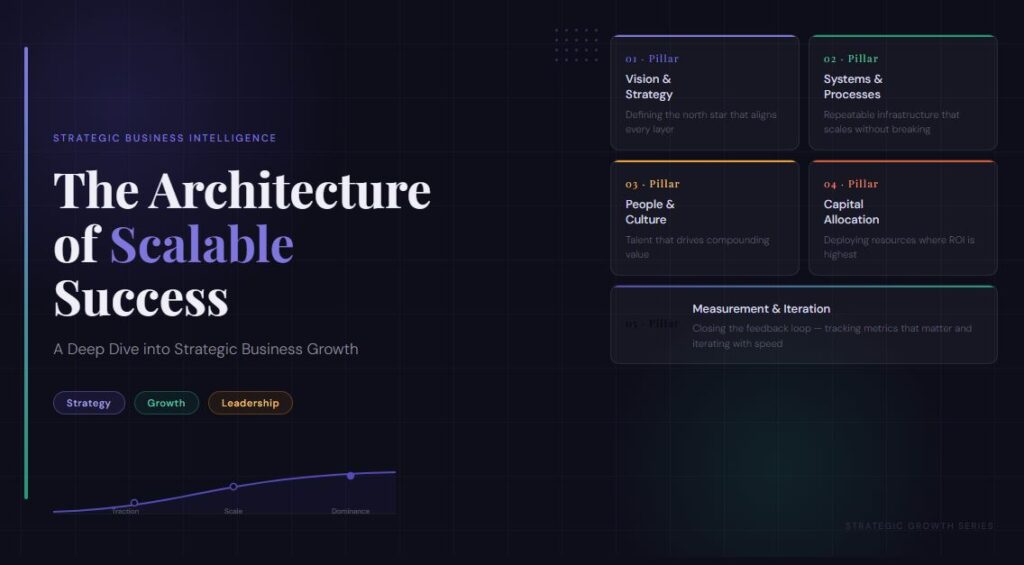
Task: Click the purple highlighted word Scalable
Action: 202,245
